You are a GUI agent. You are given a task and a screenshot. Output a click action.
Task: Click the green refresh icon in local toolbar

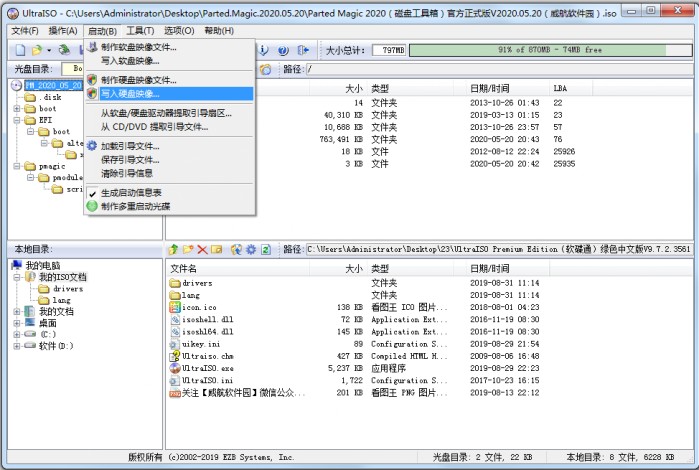click(x=266, y=249)
